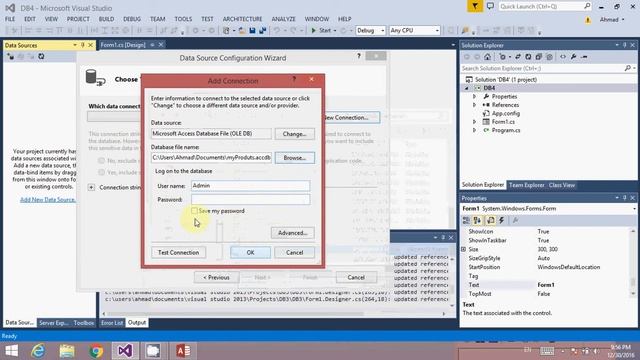Click the help question mark in Add Connection dialog

[x=294, y=79]
